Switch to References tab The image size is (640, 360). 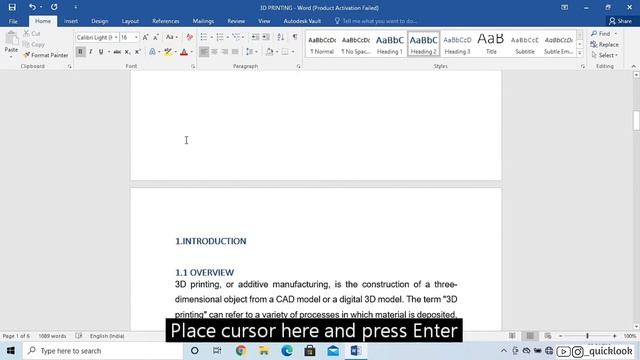coord(166,21)
